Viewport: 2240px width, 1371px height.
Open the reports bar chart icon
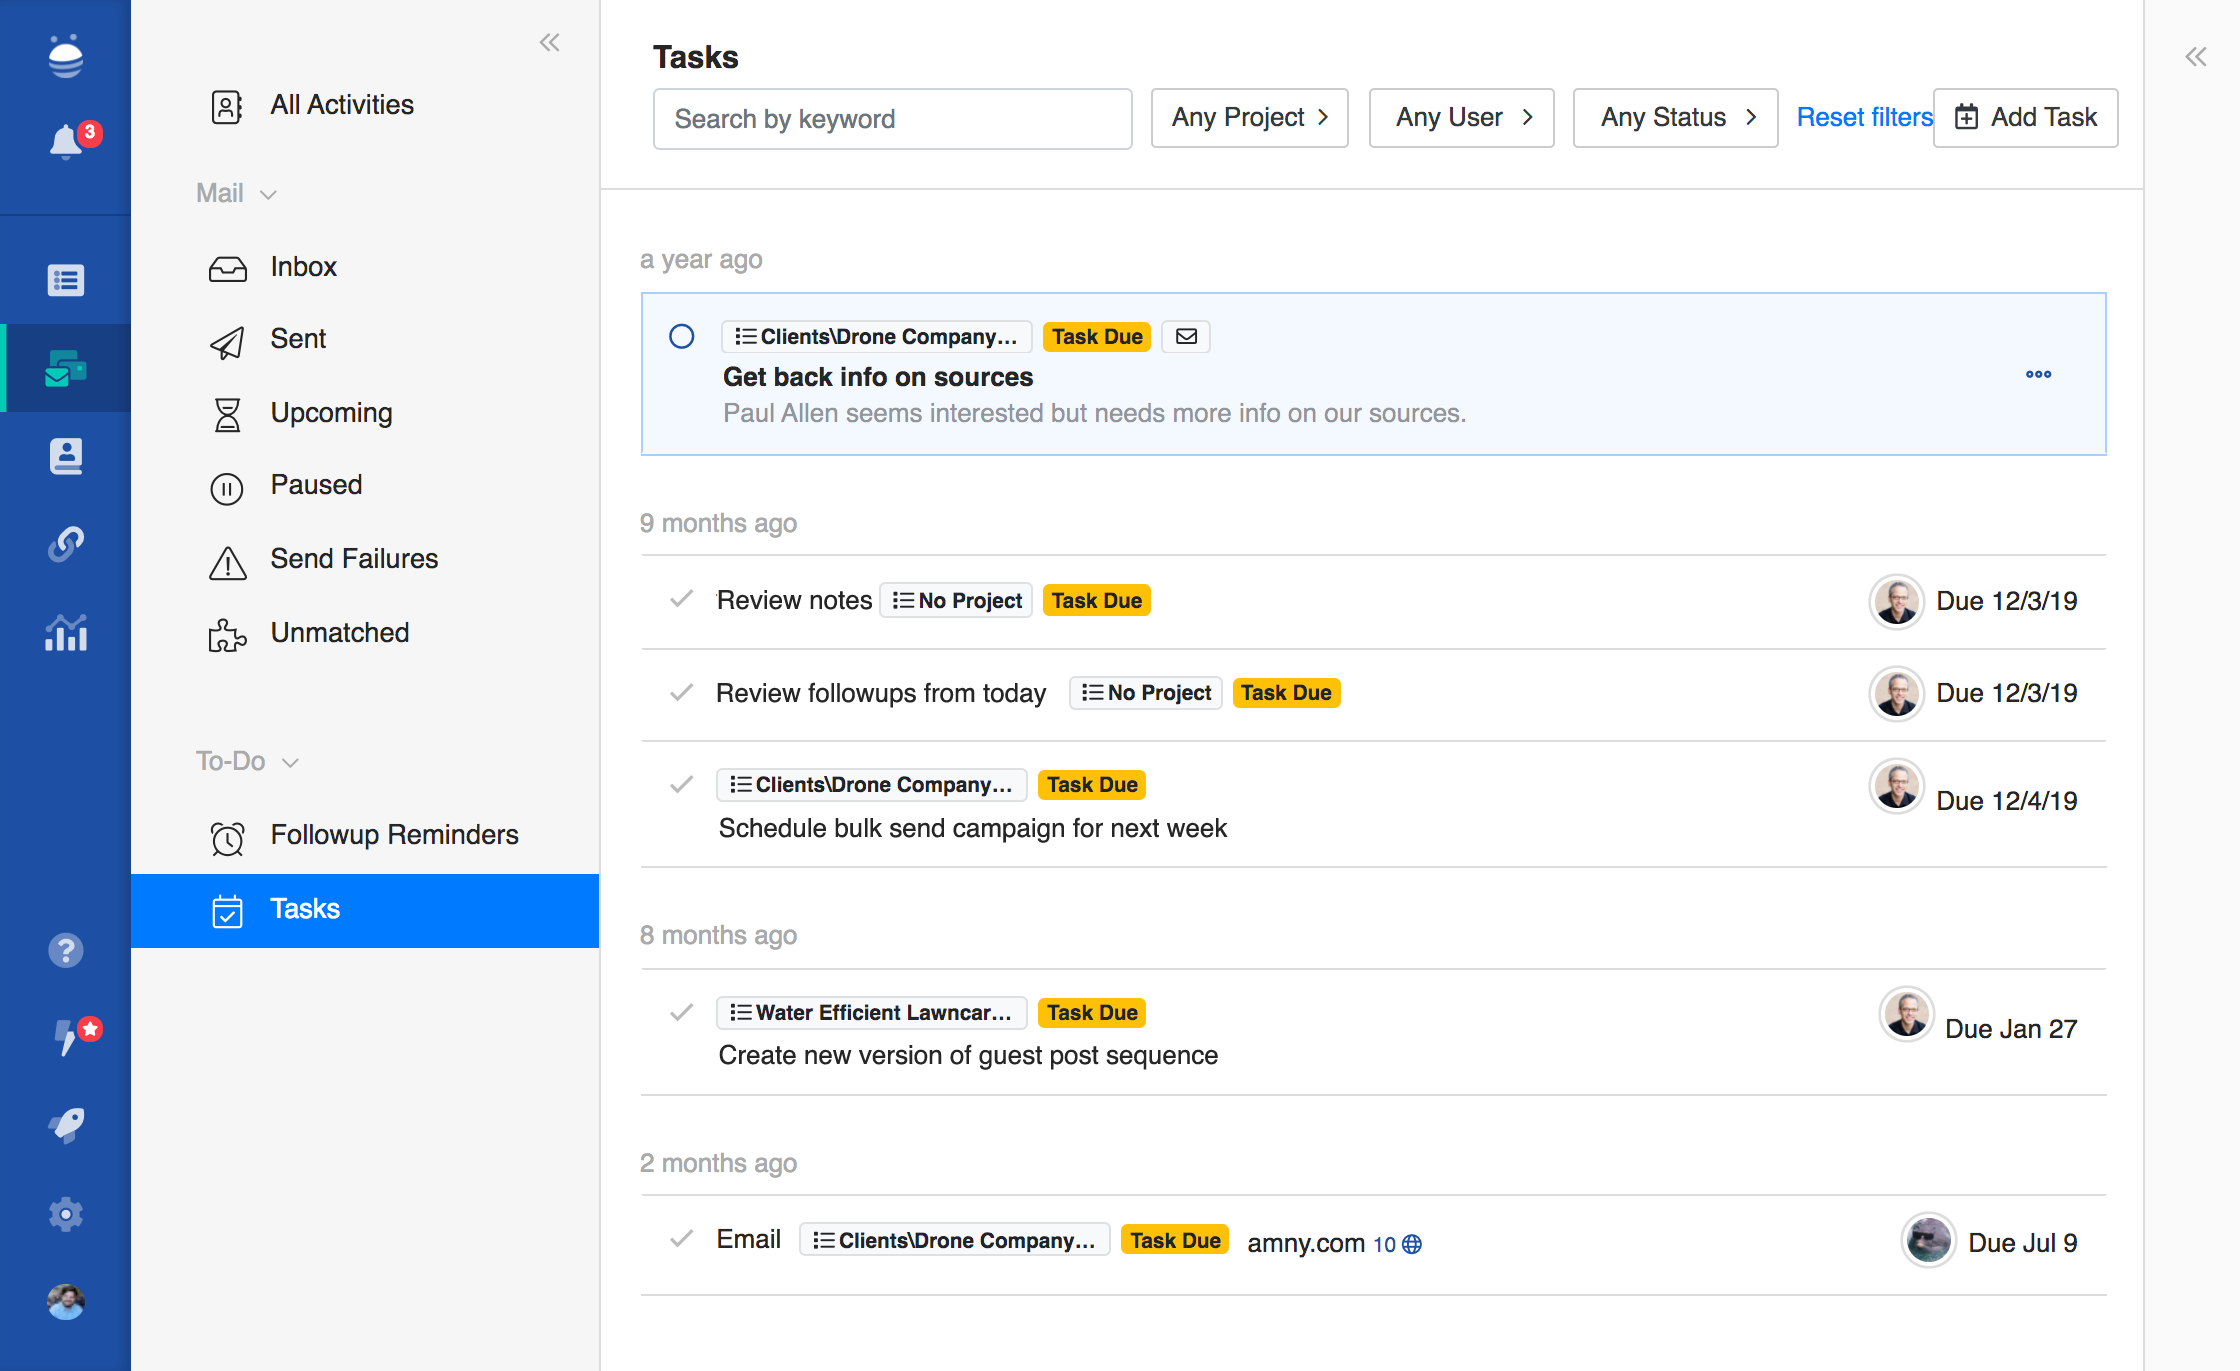click(x=66, y=633)
